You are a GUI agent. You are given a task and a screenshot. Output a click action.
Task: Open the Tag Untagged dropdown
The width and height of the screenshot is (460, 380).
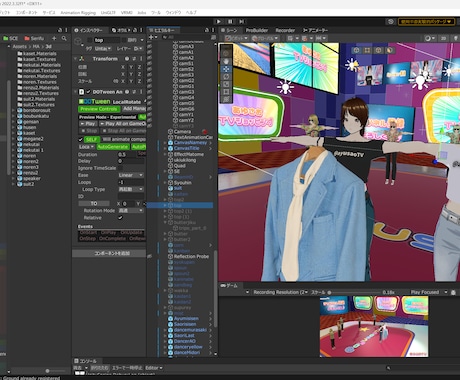tap(103, 49)
